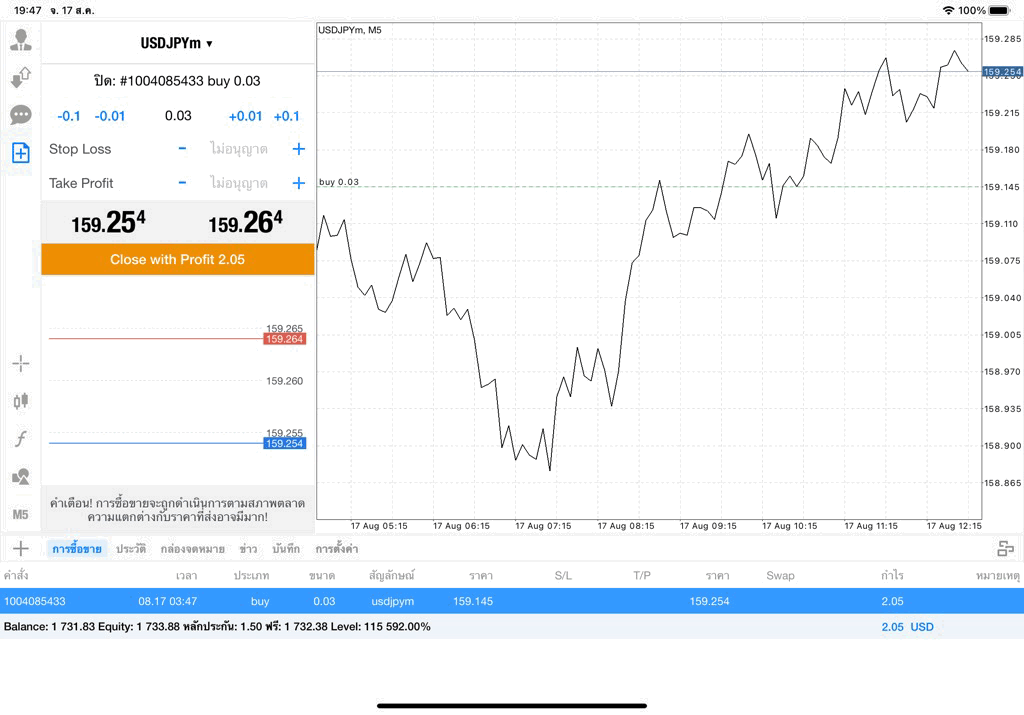Reduce volume by -0.01
This screenshot has height=715, width=1024.
pyautogui.click(x=110, y=116)
